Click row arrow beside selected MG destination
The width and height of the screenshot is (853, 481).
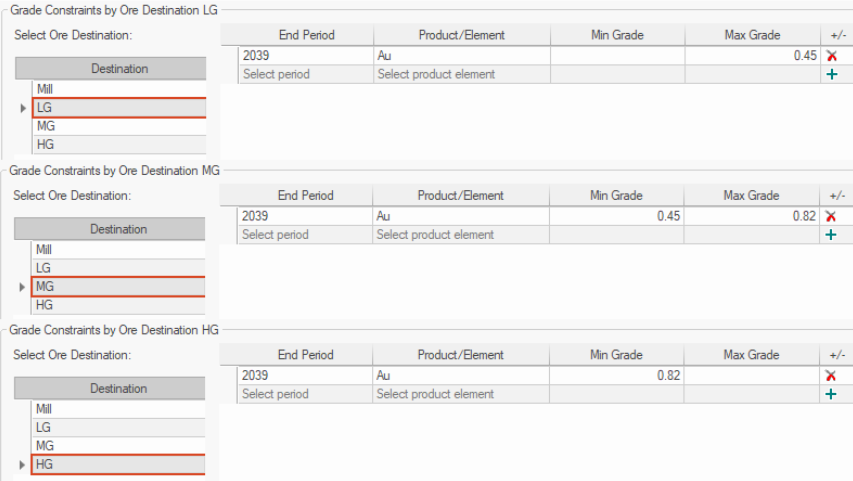coord(22,287)
